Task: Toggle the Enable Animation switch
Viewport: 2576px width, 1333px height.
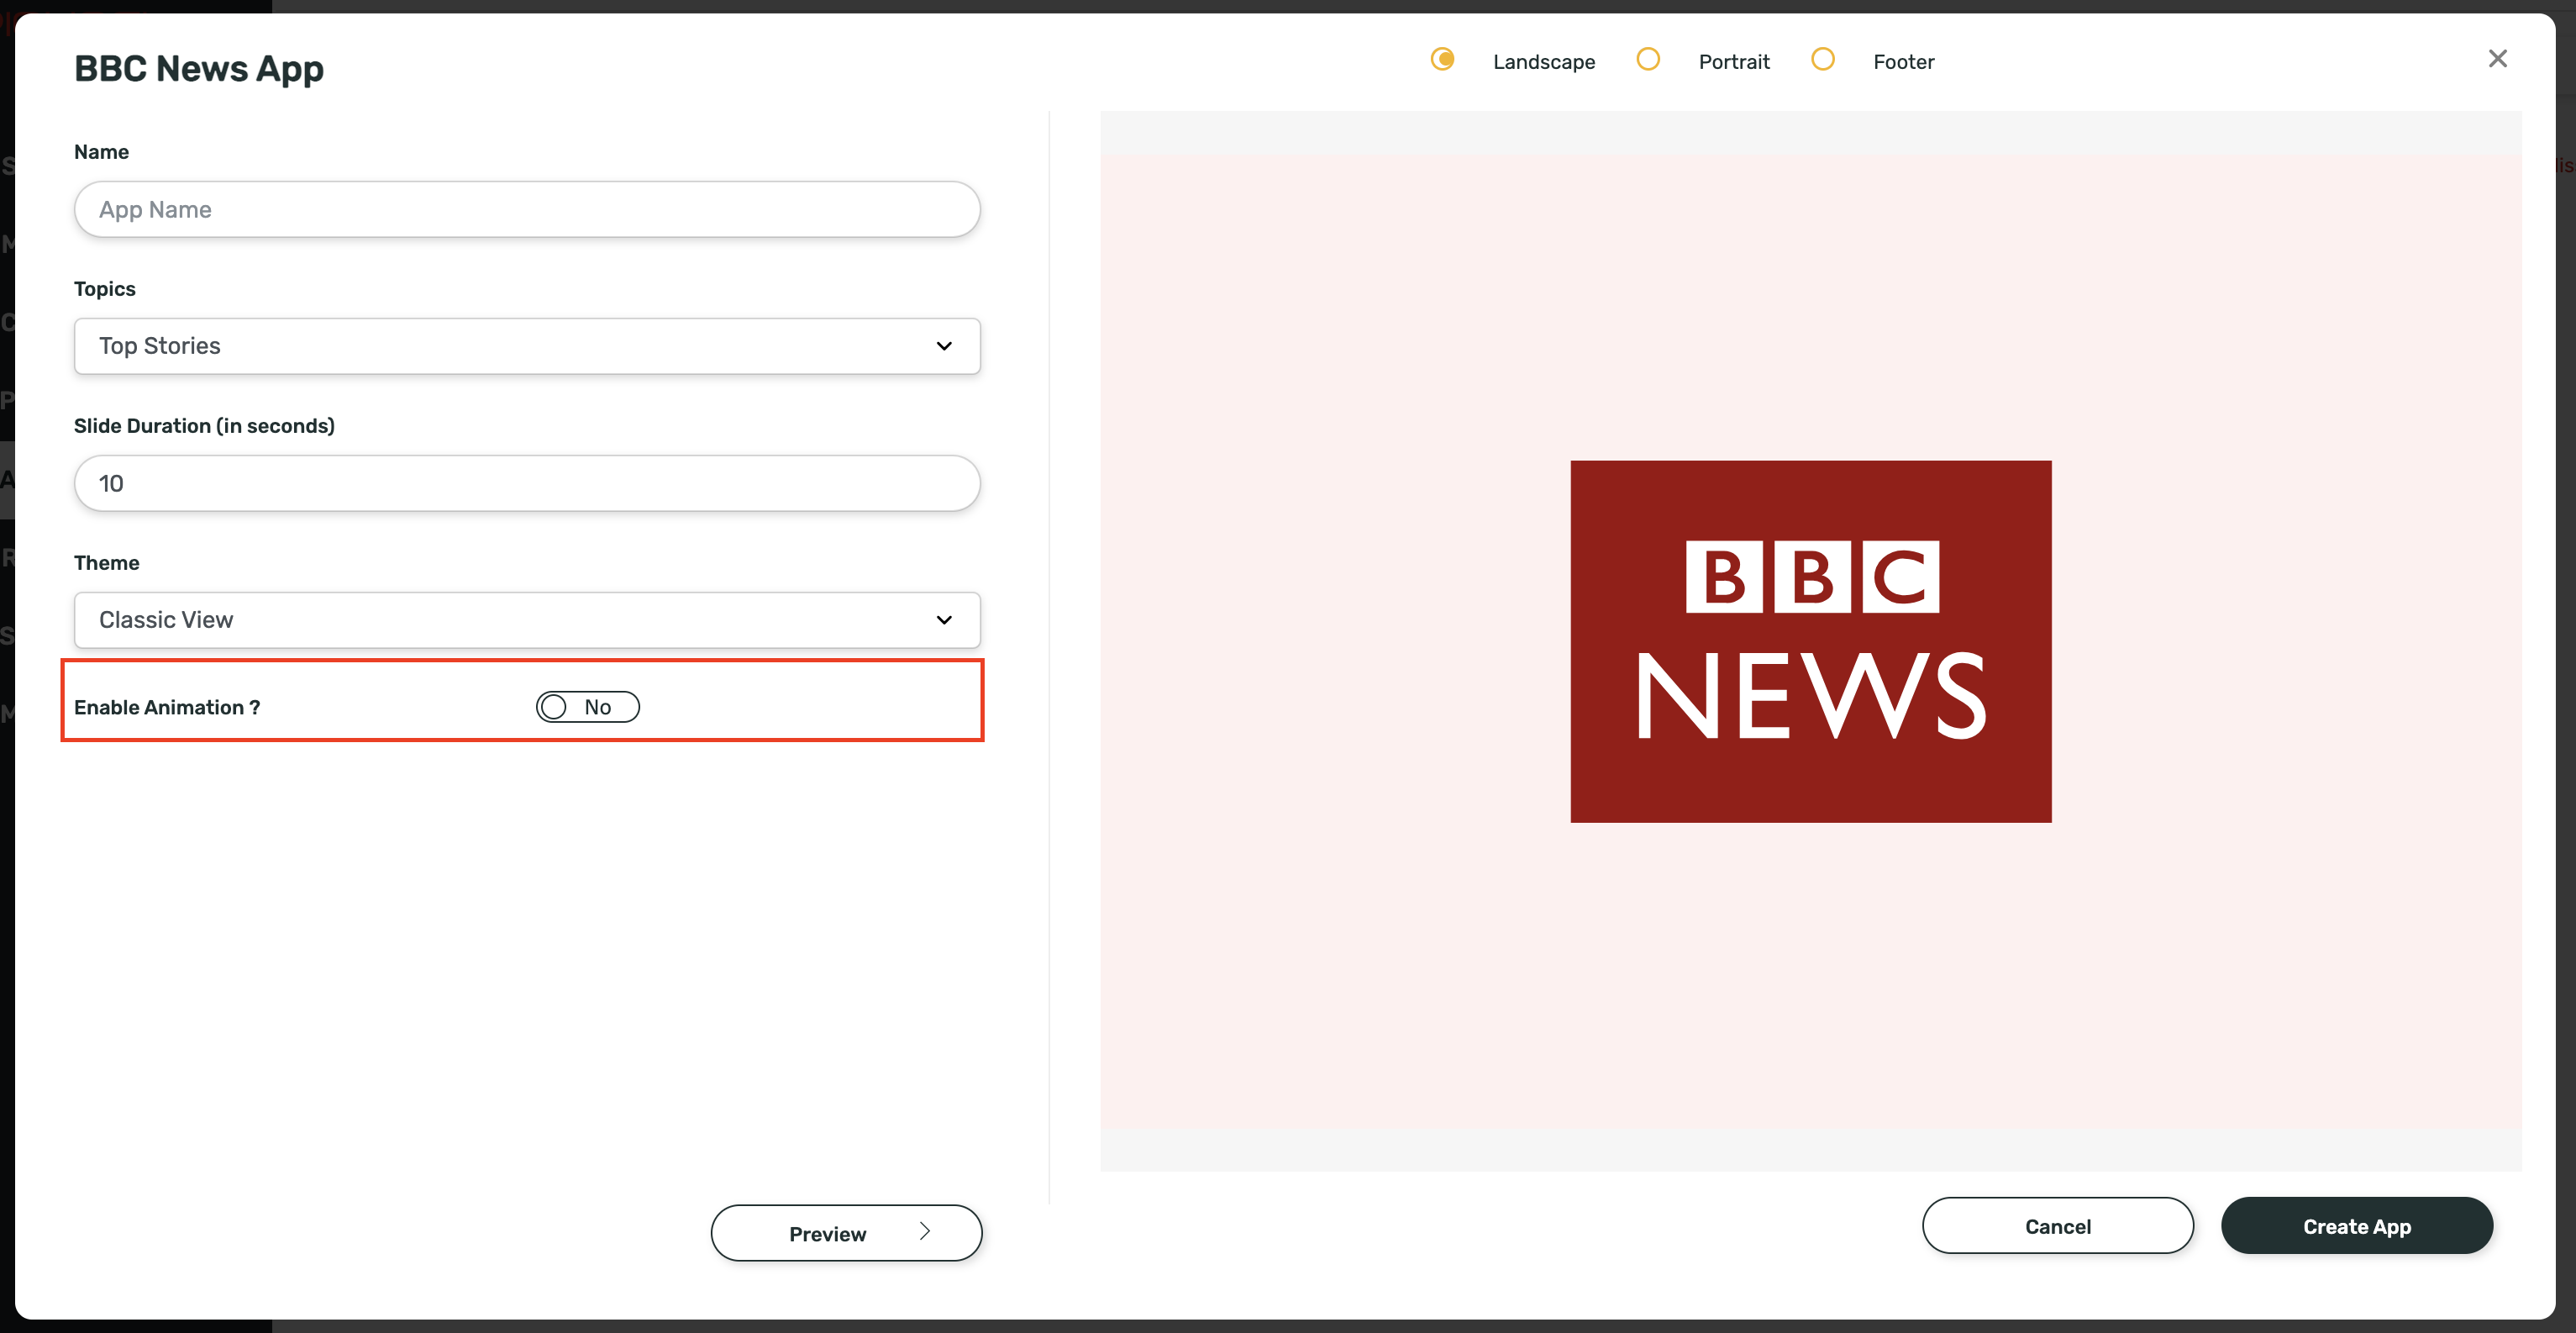Action: 588,707
